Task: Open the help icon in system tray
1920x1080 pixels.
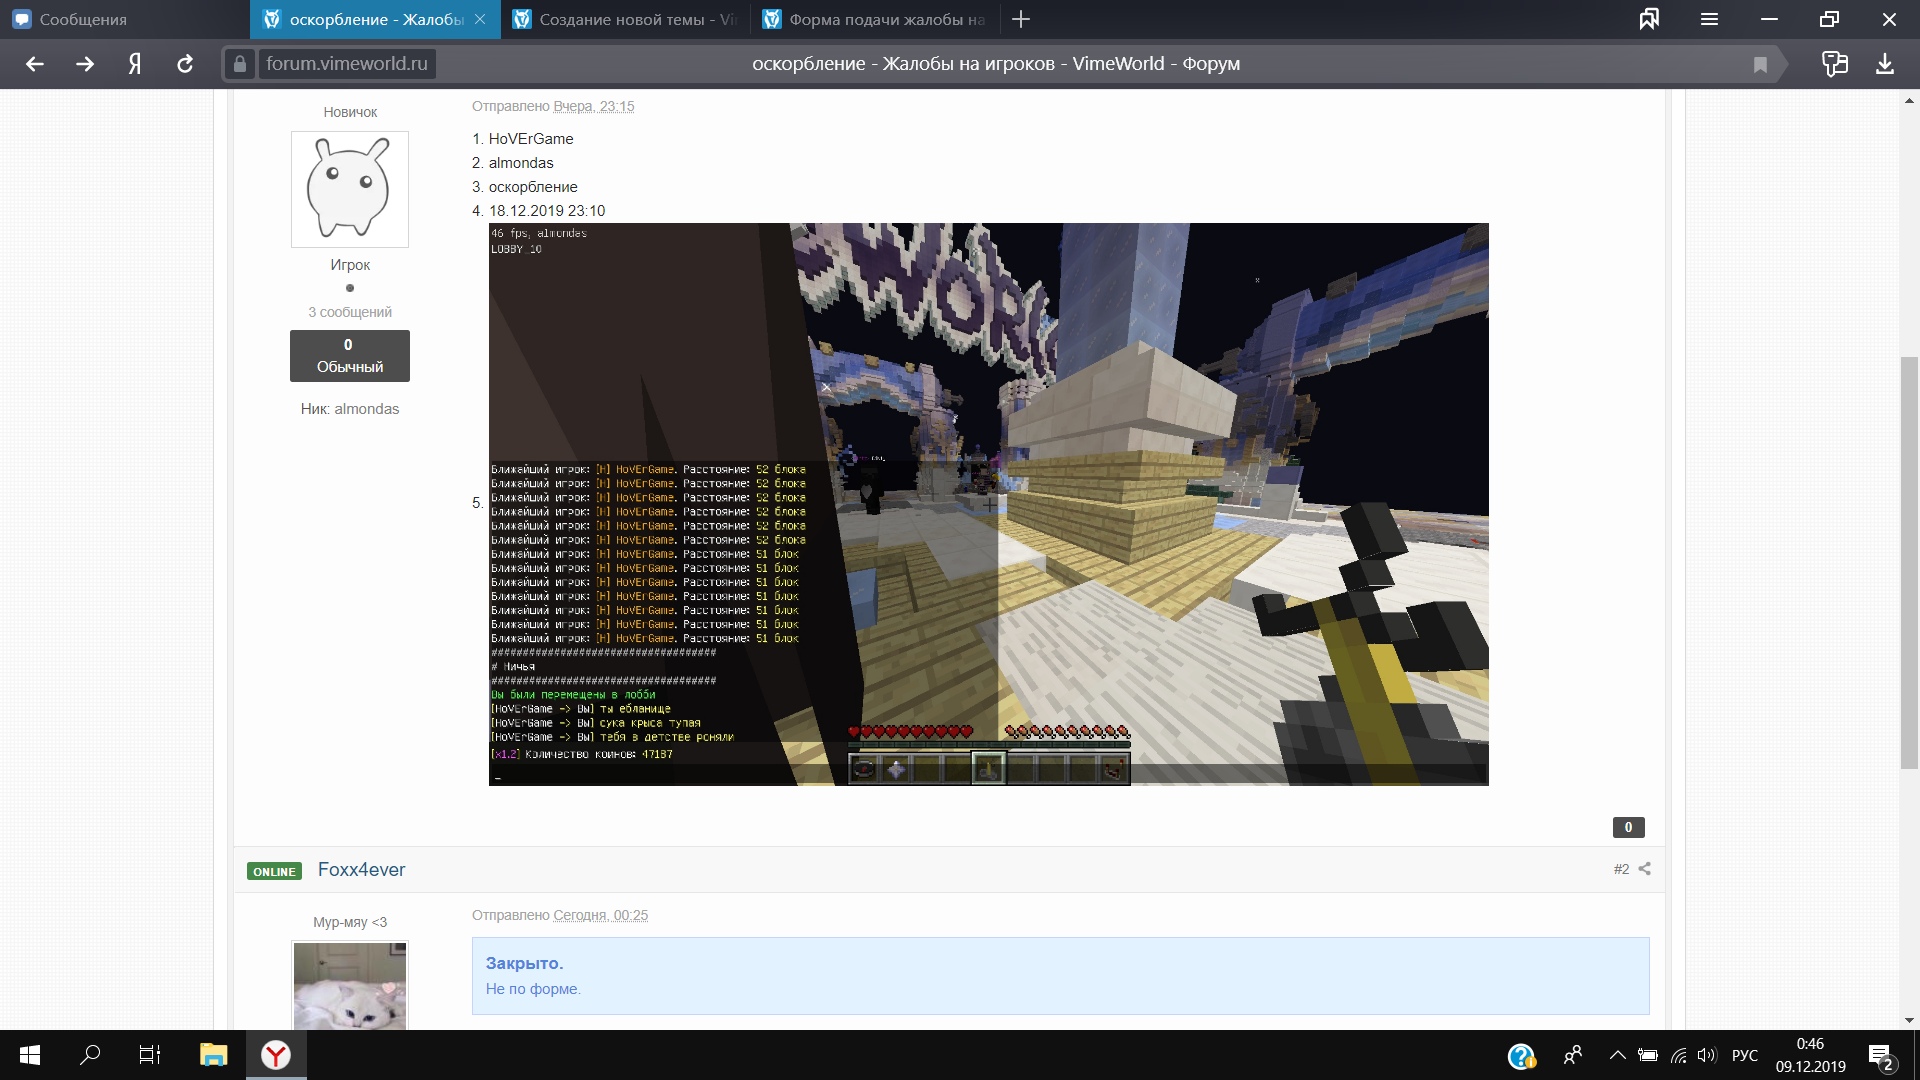Action: click(1521, 1056)
